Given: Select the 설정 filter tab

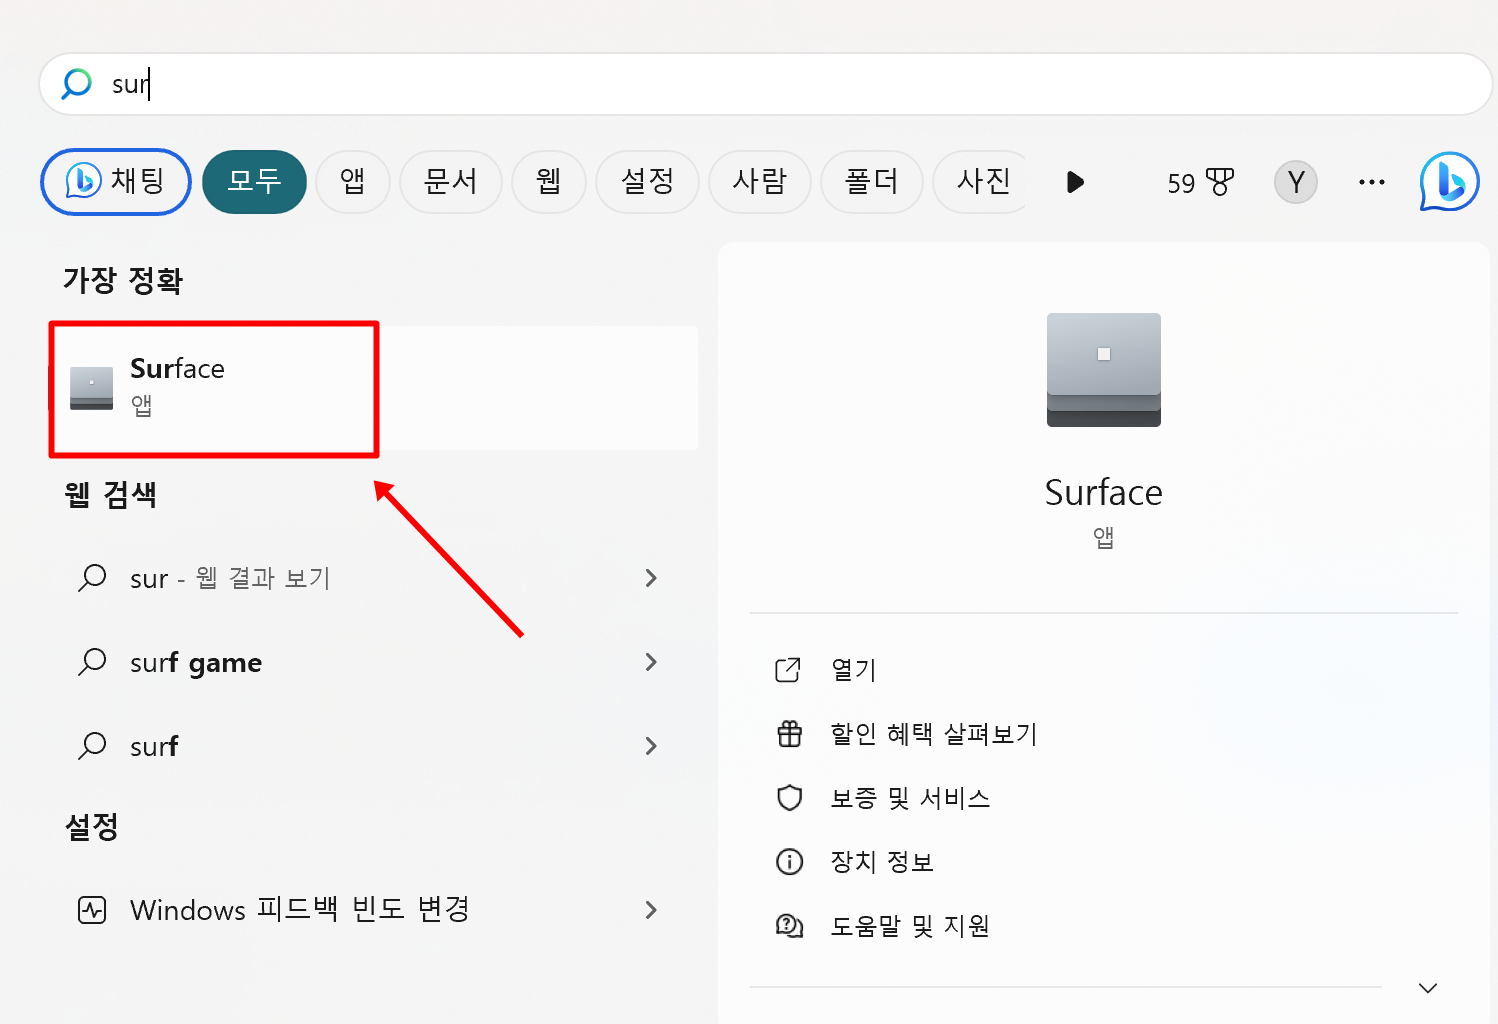Looking at the screenshot, I should pos(647,181).
